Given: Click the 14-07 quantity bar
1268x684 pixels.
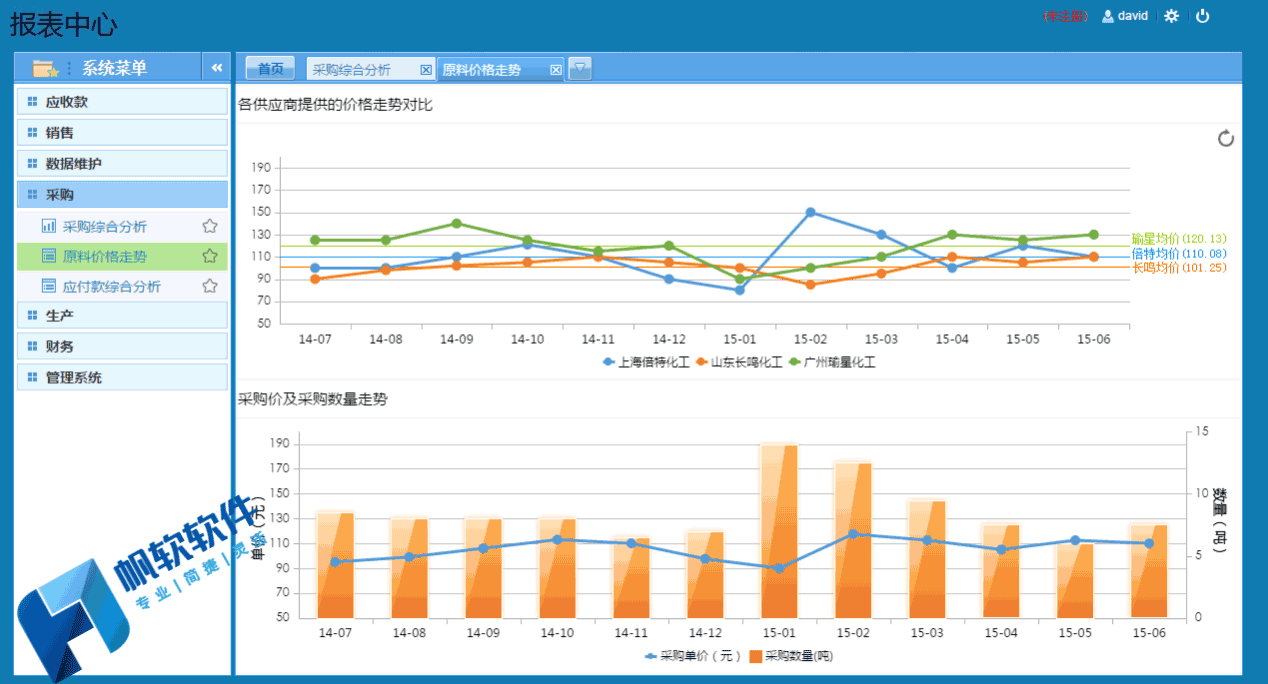Looking at the screenshot, I should click(x=335, y=565).
